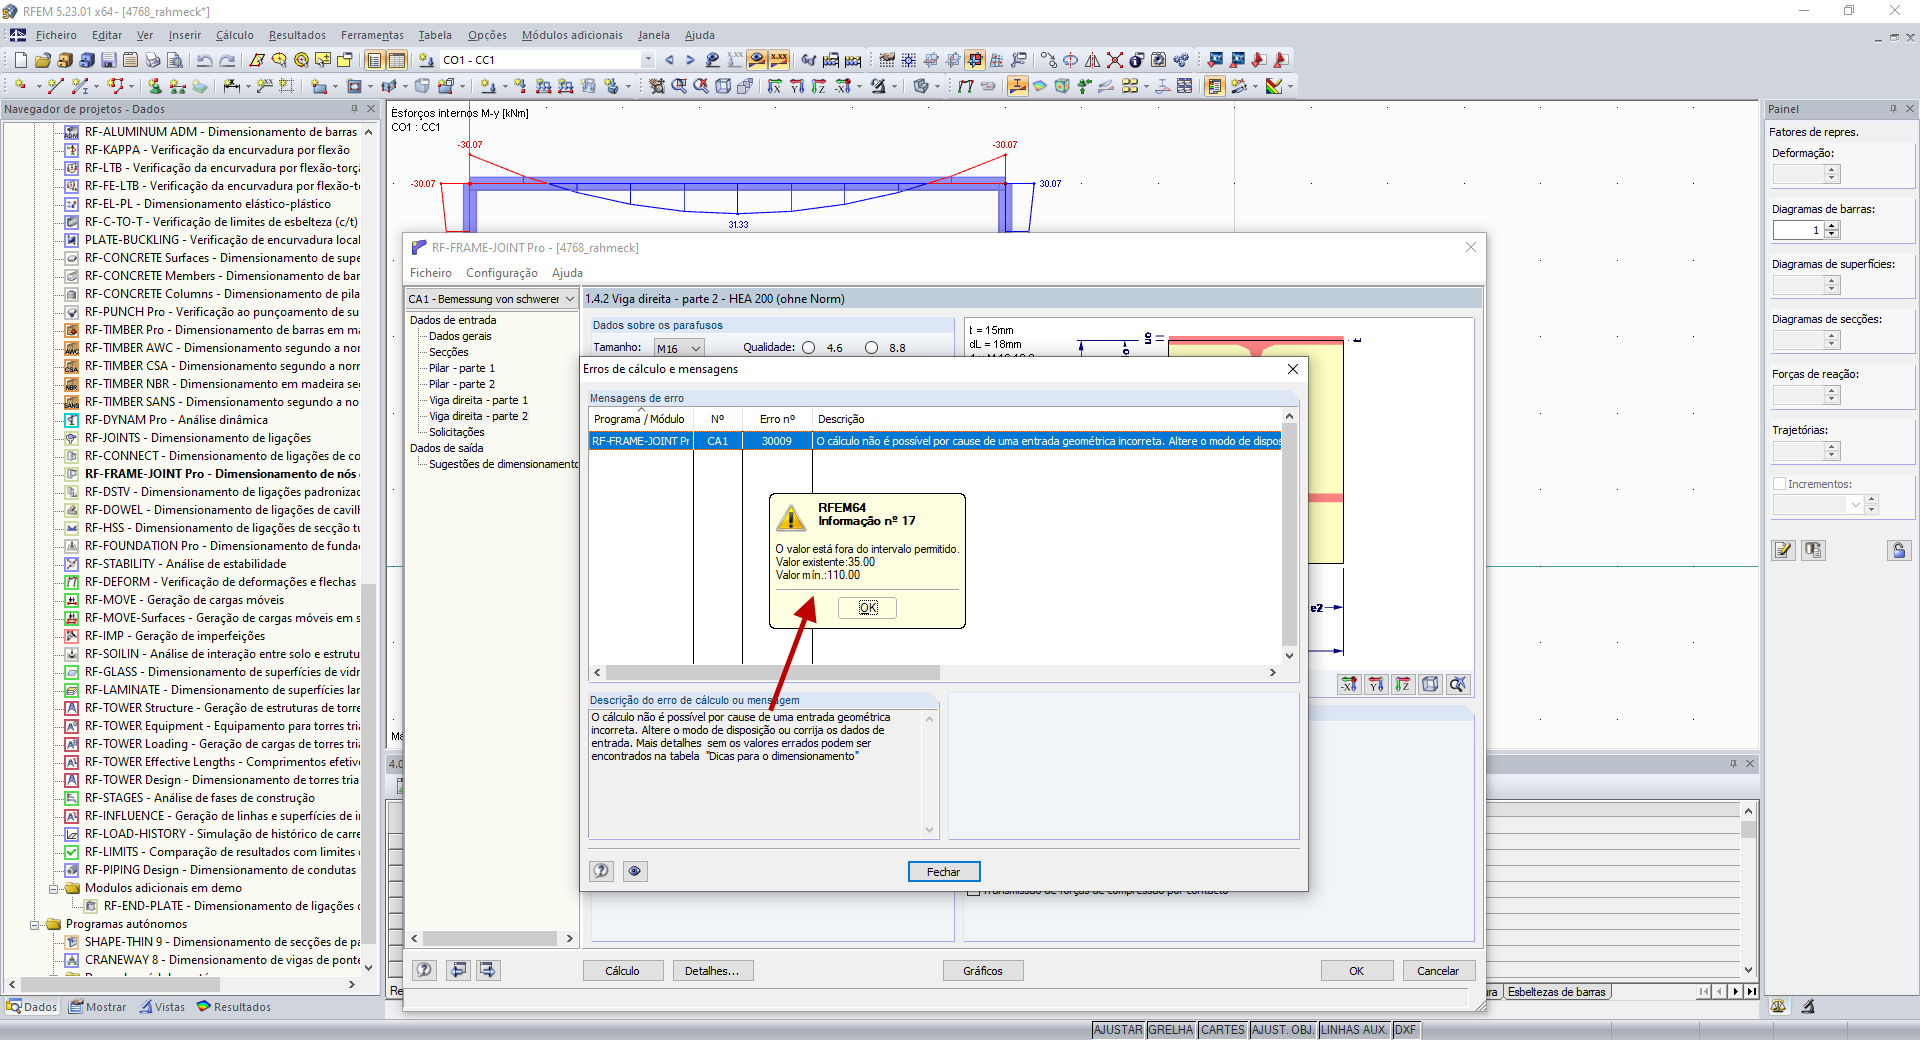Click help icon at RF-FRAME-JOINT bottom left
The width and height of the screenshot is (1920, 1040).
425,970
